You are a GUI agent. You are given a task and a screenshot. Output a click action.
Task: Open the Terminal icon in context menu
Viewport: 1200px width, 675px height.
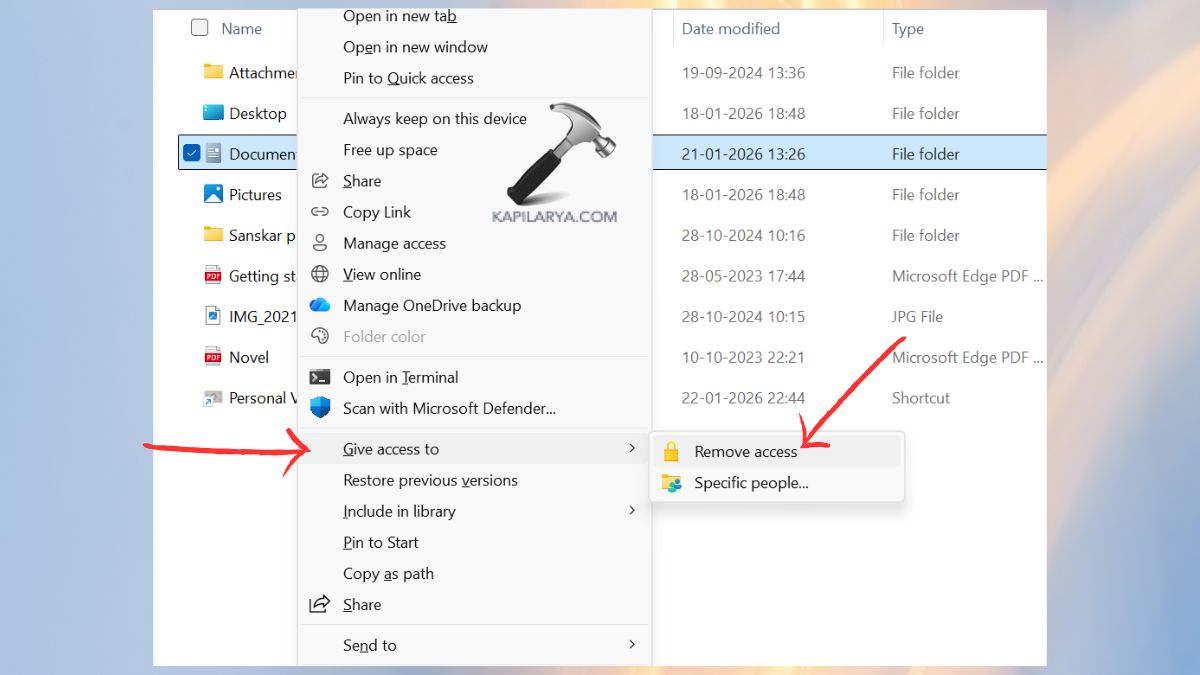click(320, 377)
